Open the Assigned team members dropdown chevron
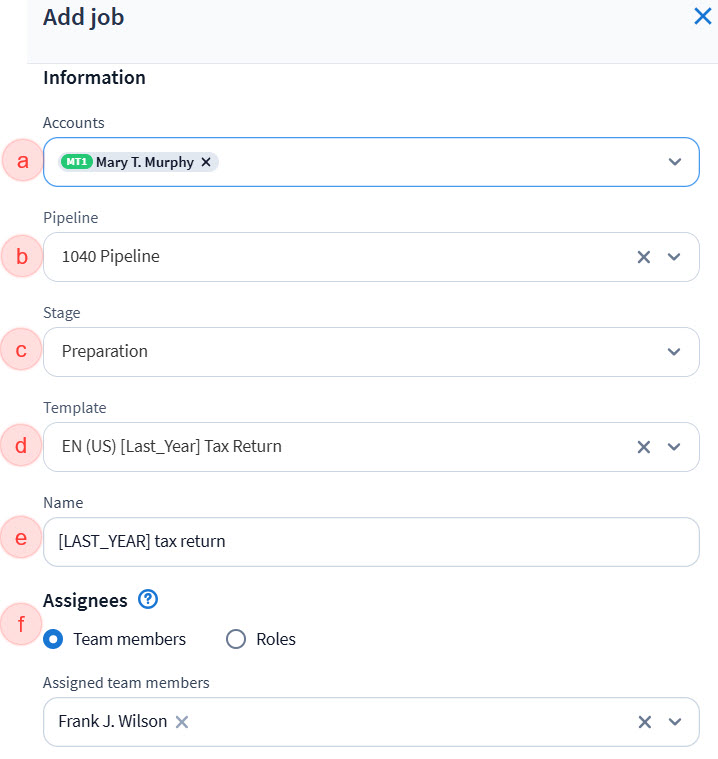 [675, 722]
